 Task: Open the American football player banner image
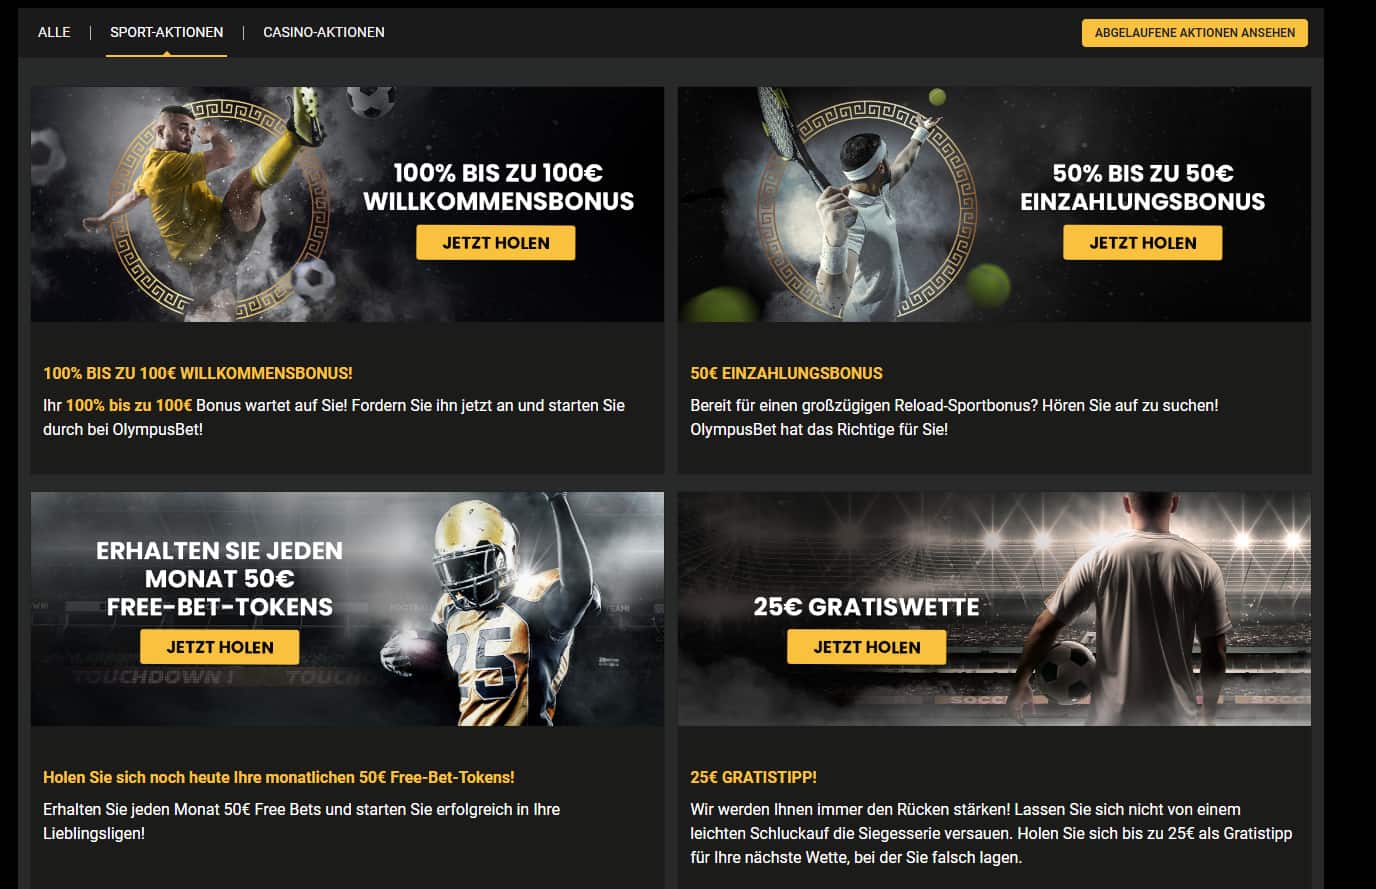[347, 608]
